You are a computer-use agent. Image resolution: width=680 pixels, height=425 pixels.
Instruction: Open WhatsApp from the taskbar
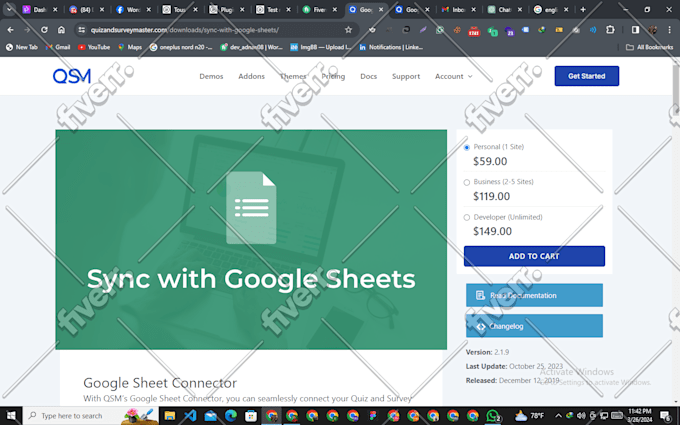[x=493, y=415]
